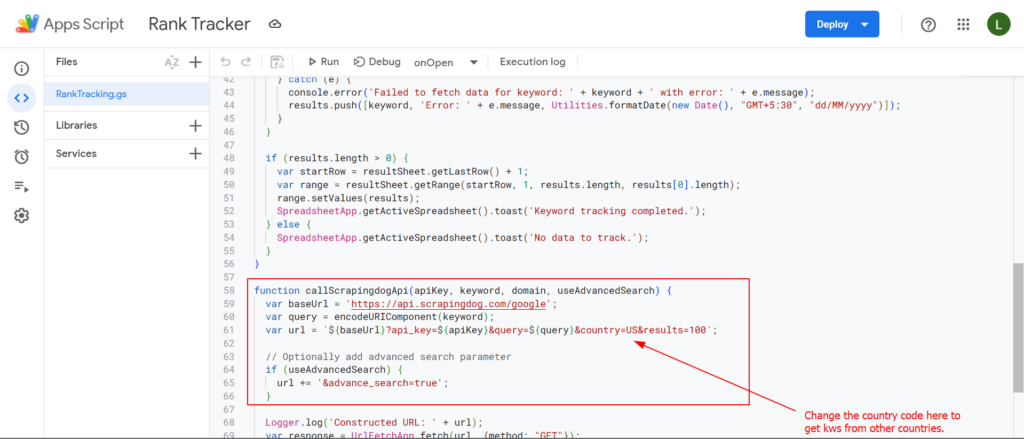Image resolution: width=1024 pixels, height=439 pixels.
Task: Select the Editor code icon in sidebar
Action: point(21,98)
